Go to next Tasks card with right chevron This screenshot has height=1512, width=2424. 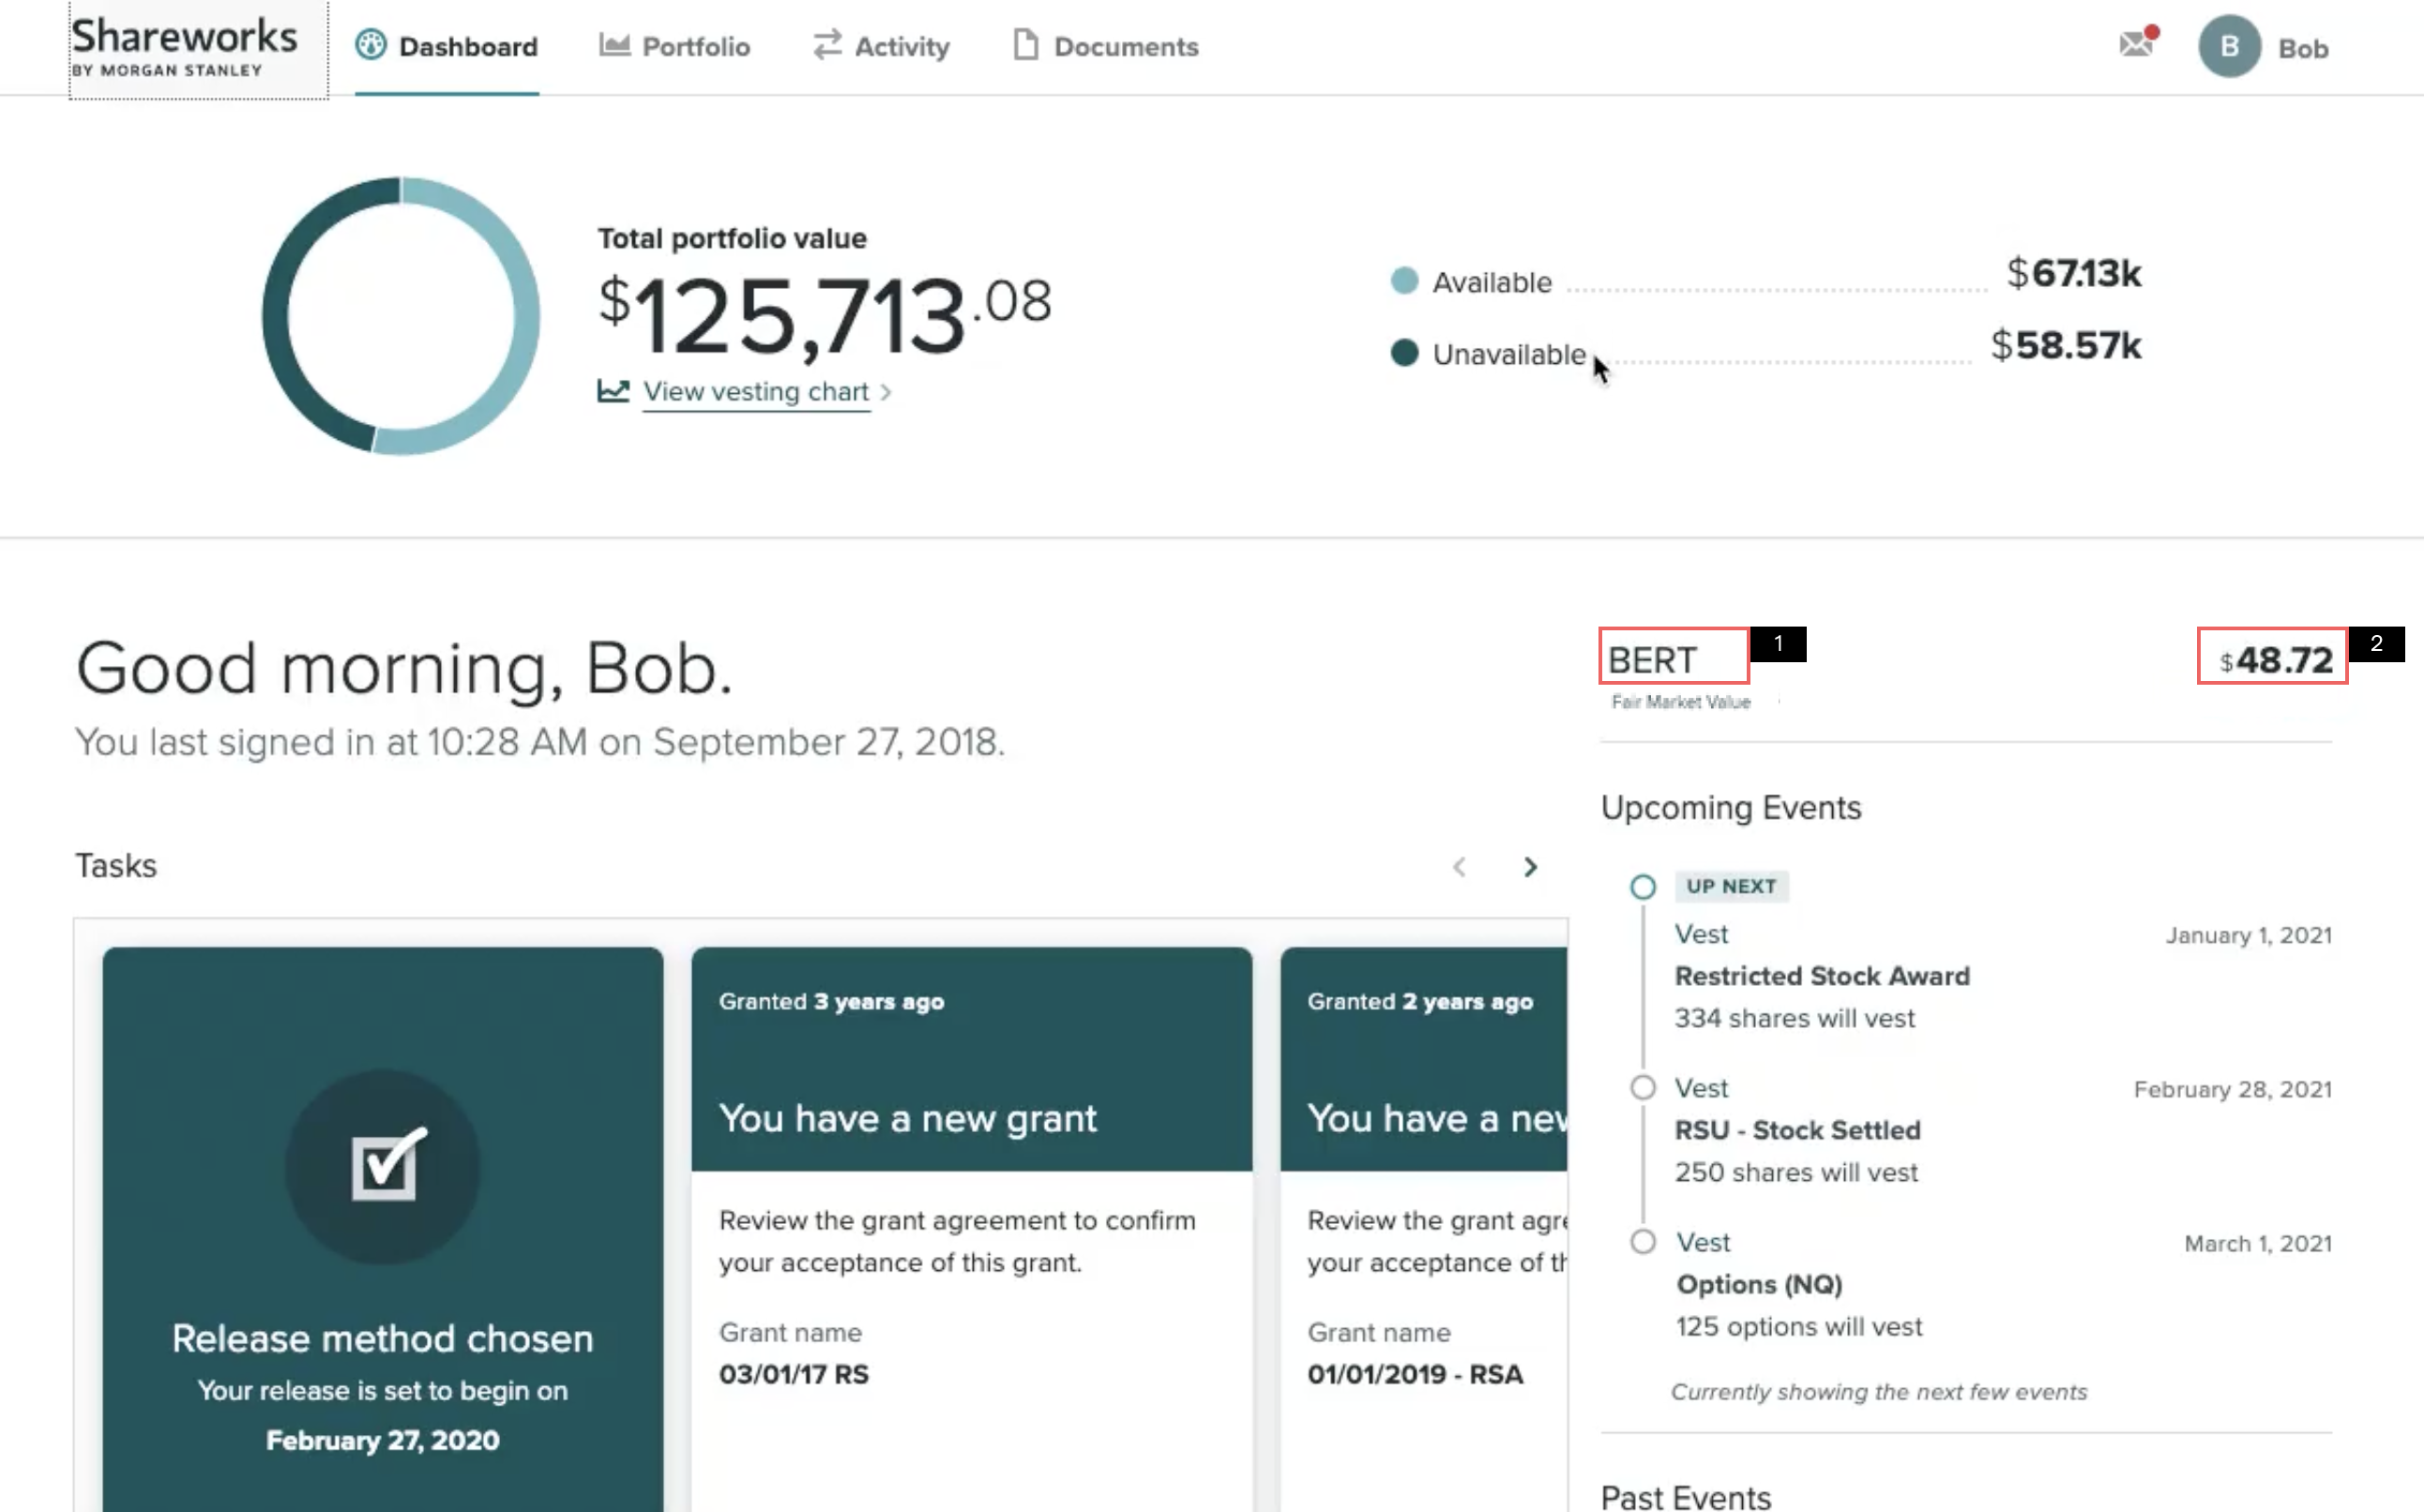click(x=1530, y=867)
